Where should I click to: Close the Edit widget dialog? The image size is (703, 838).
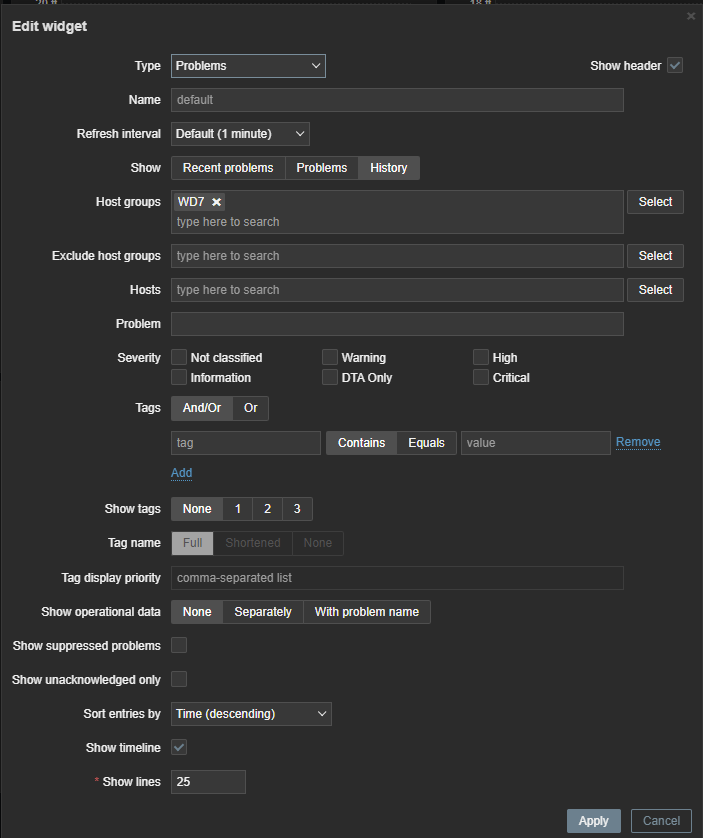pos(690,16)
